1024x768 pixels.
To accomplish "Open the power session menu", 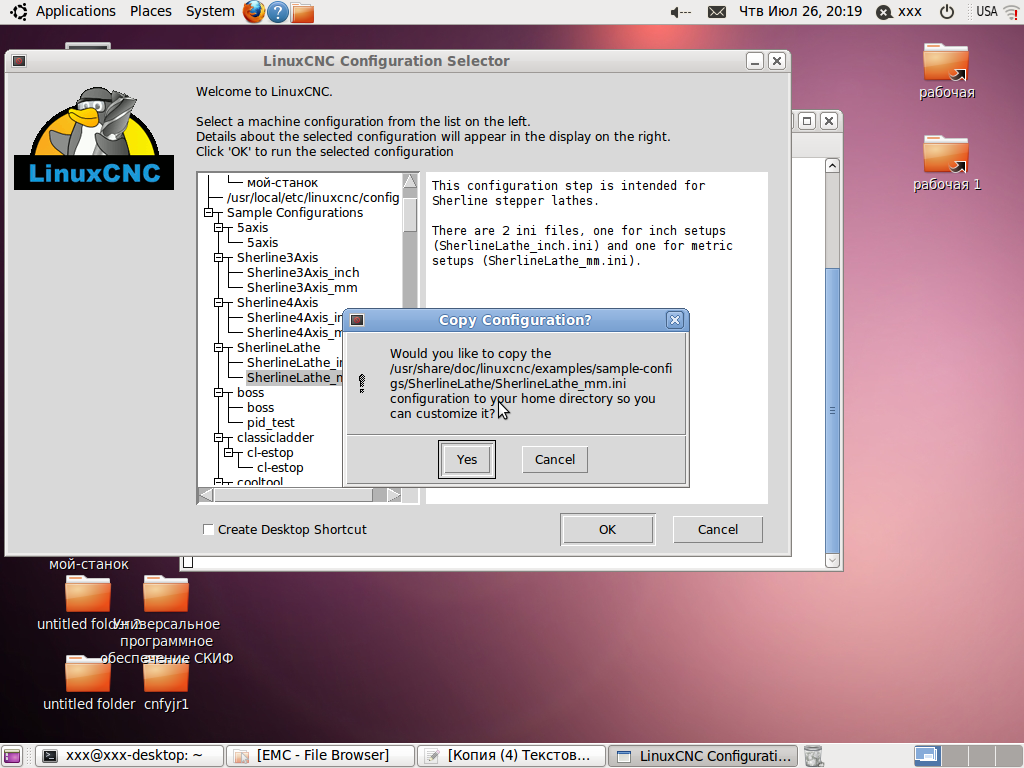I will coord(946,12).
